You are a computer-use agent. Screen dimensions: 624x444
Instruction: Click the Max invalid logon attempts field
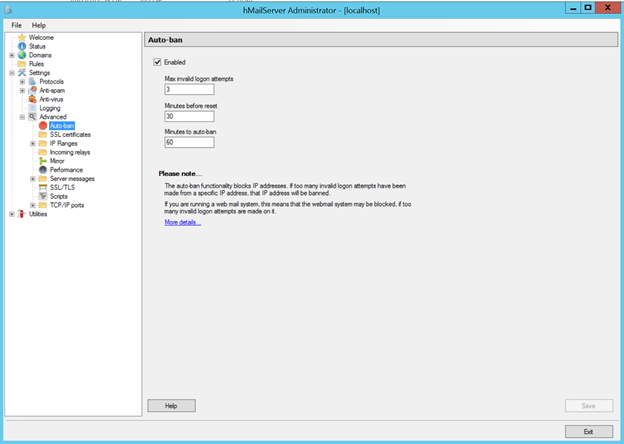189,89
